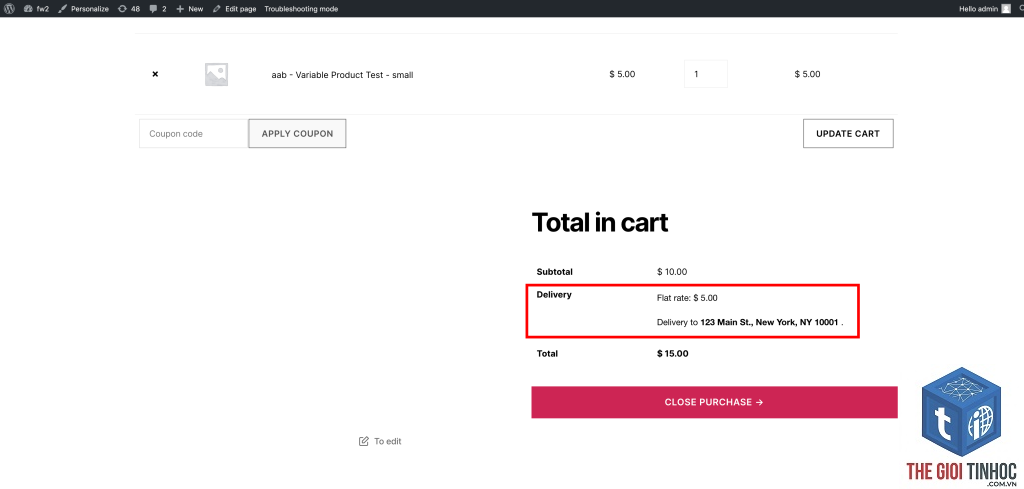Open aab - Variable Product Test - small link
The width and height of the screenshot is (1024, 489).
click(342, 75)
